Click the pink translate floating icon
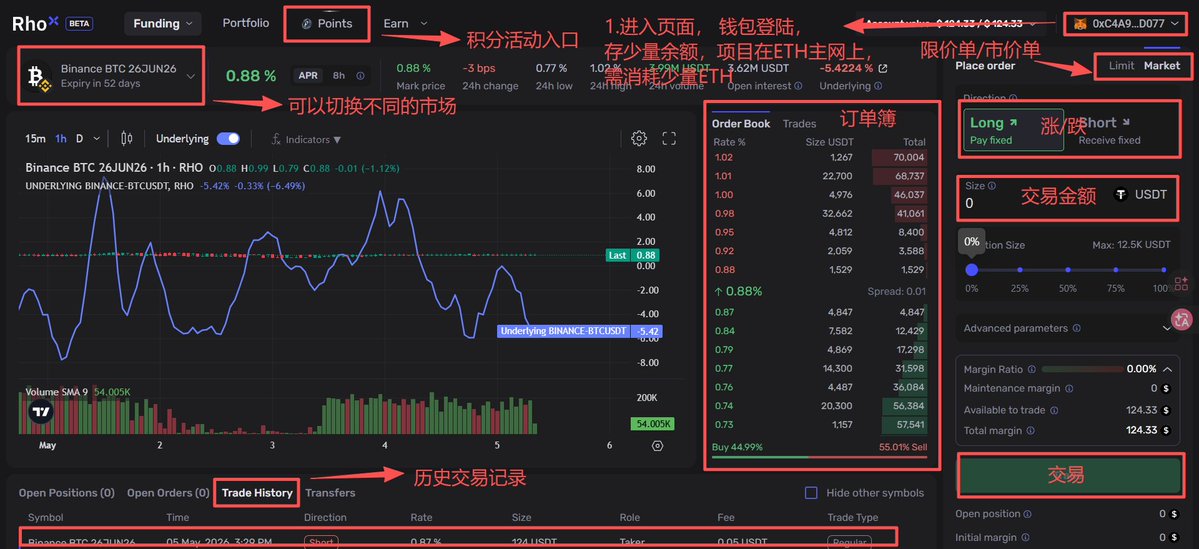This screenshot has width=1199, height=549. [x=1182, y=320]
